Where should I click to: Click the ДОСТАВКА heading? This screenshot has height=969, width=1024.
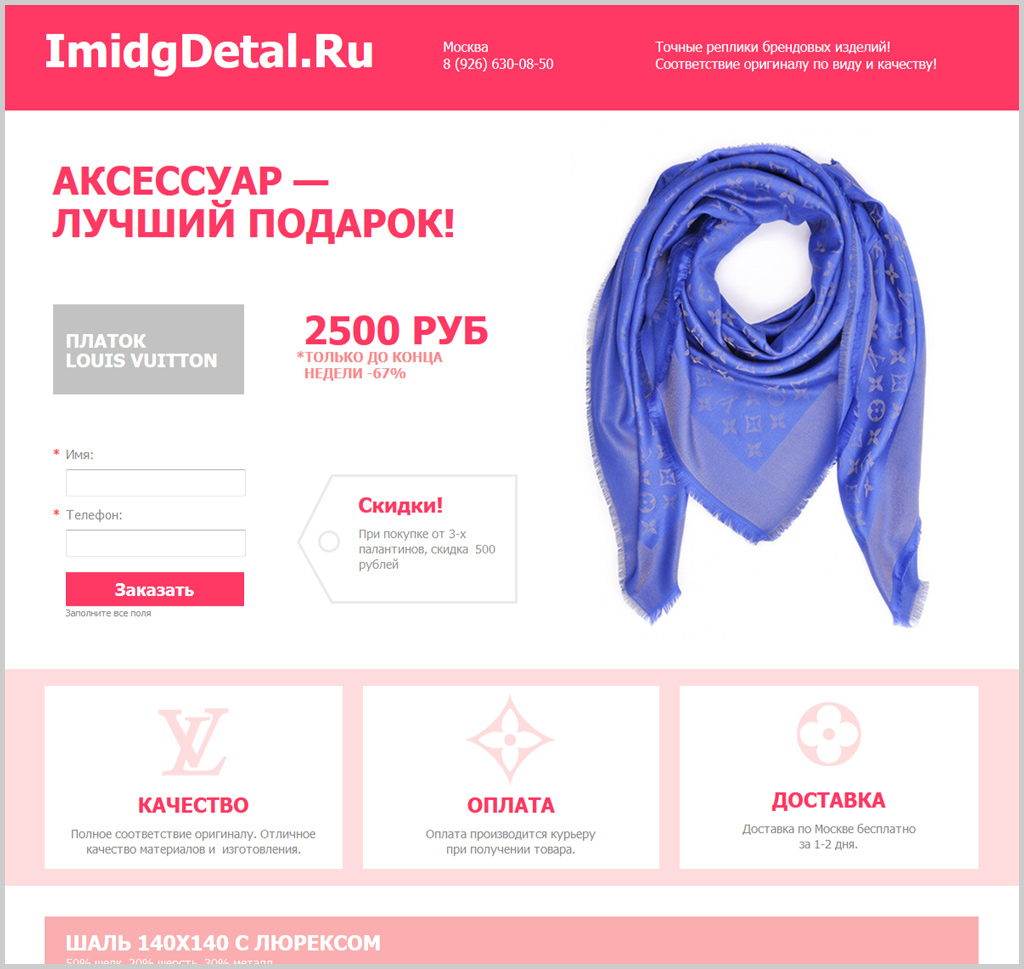[829, 800]
